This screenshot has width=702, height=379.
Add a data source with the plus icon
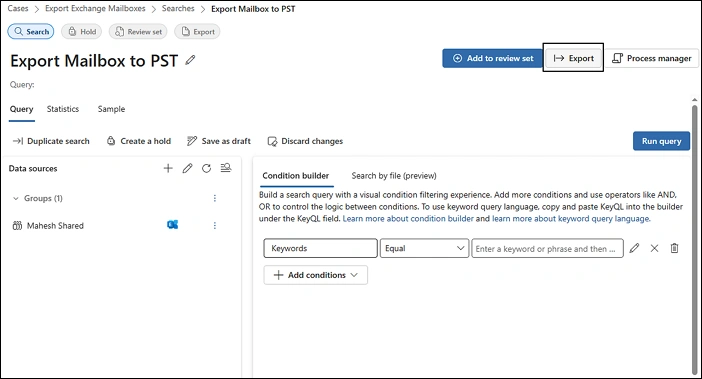tap(168, 168)
